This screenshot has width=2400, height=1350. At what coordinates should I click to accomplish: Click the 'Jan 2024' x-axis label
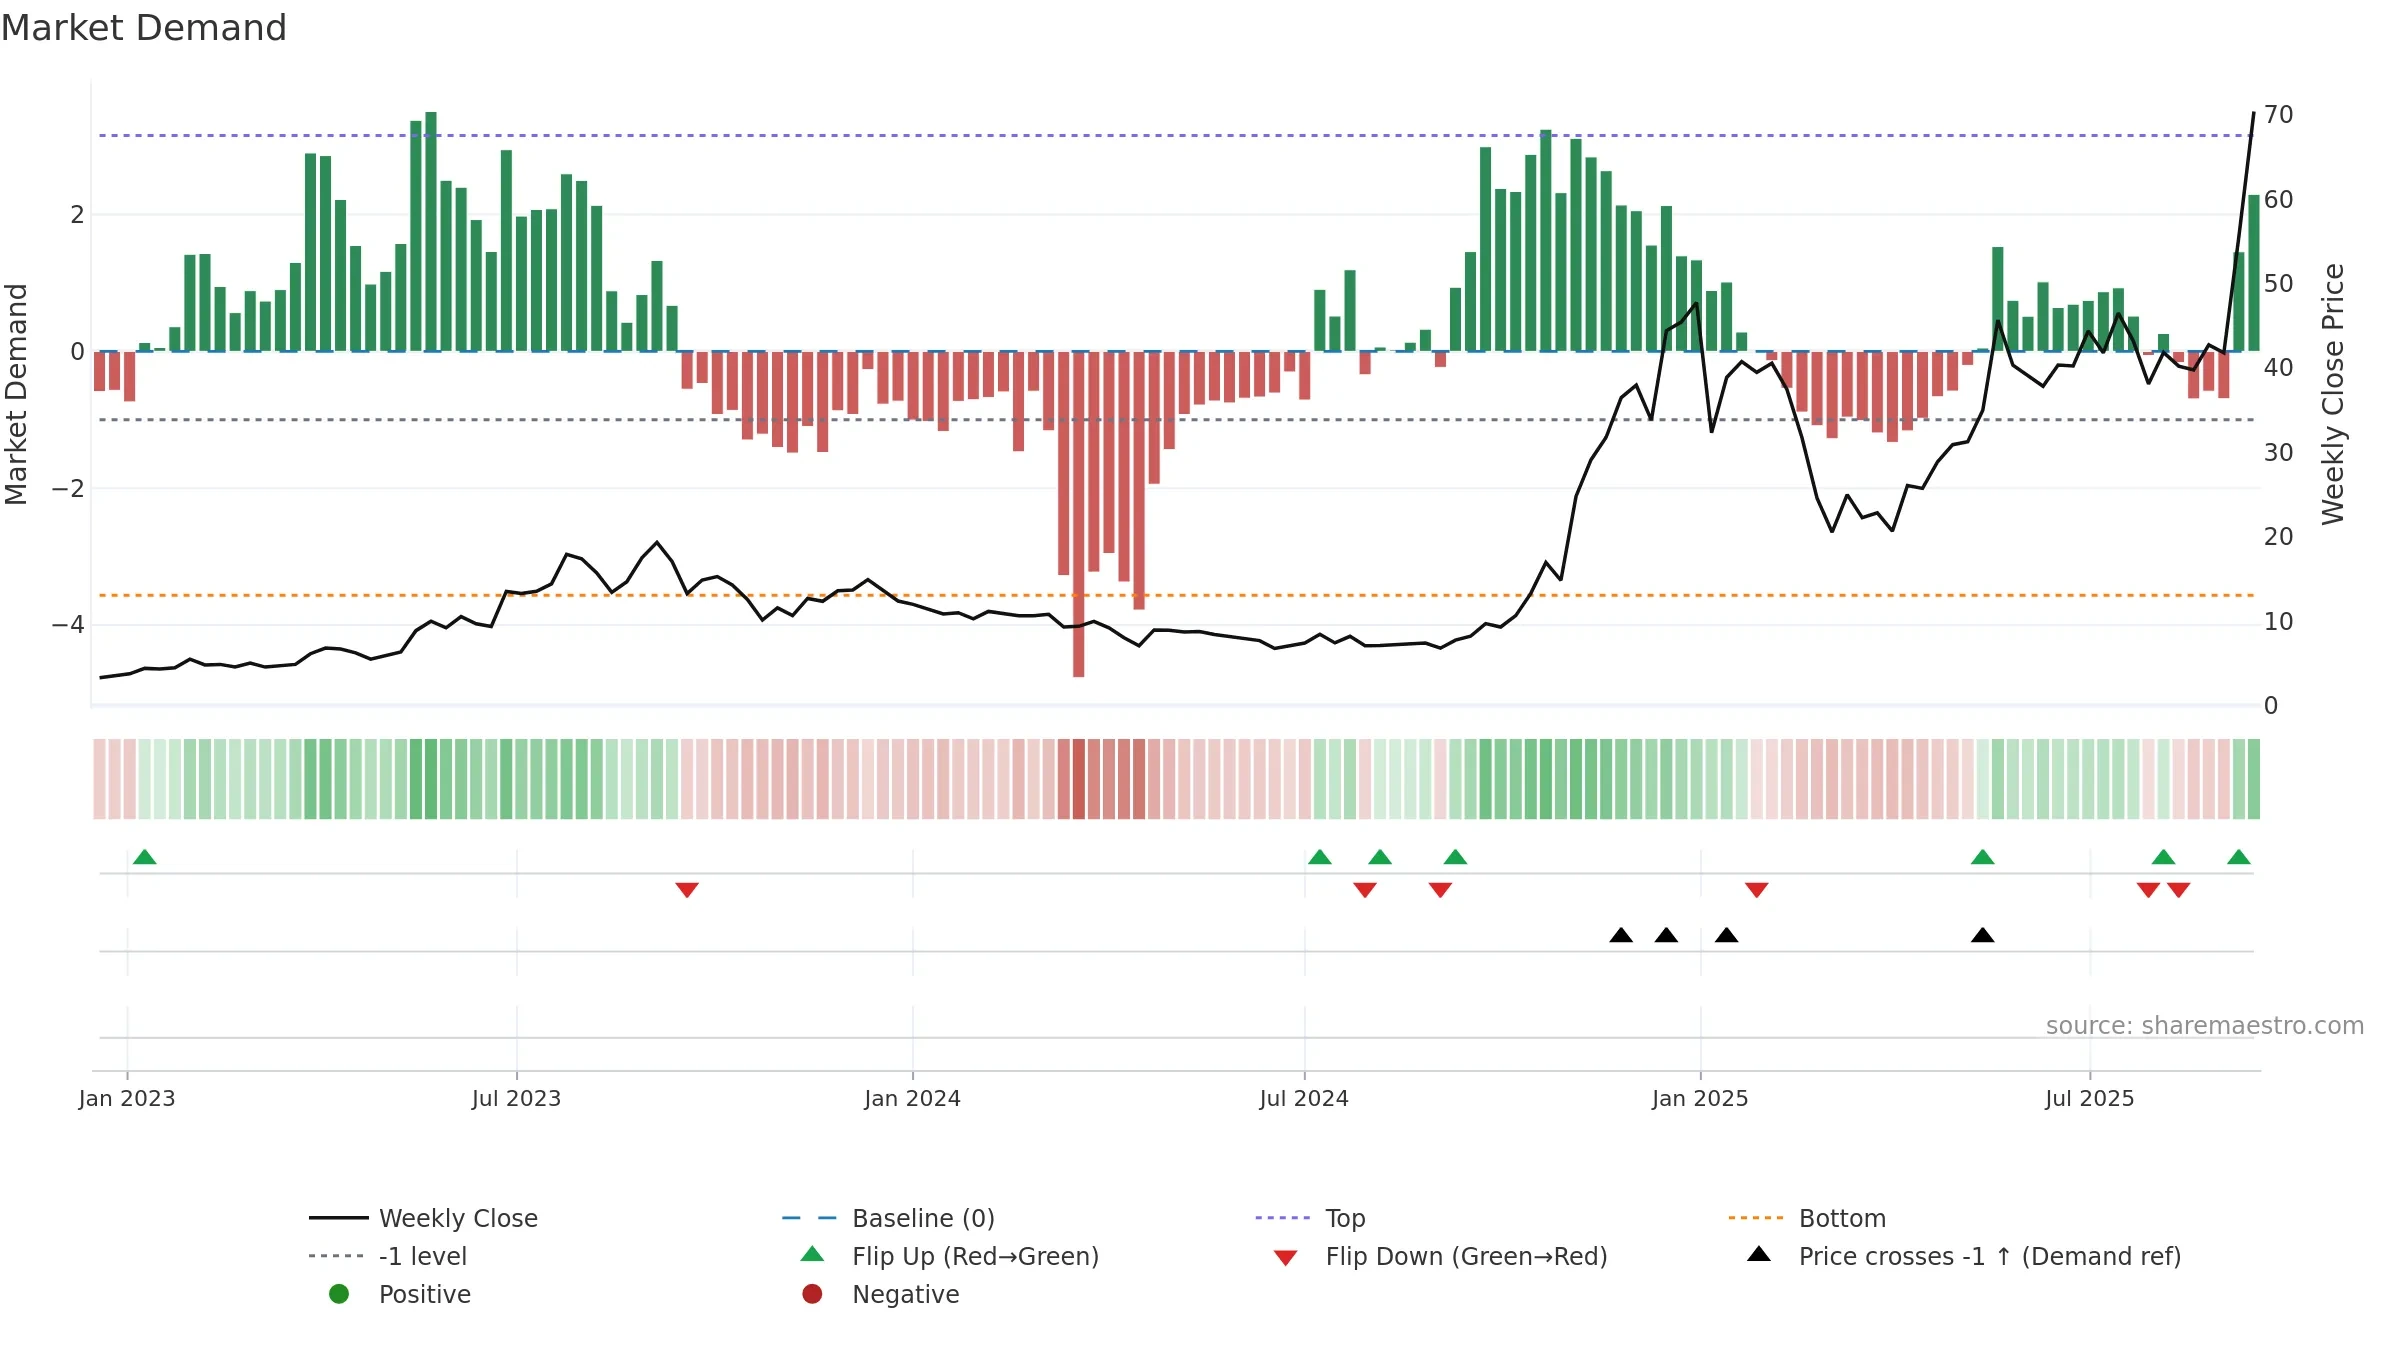point(912,1098)
